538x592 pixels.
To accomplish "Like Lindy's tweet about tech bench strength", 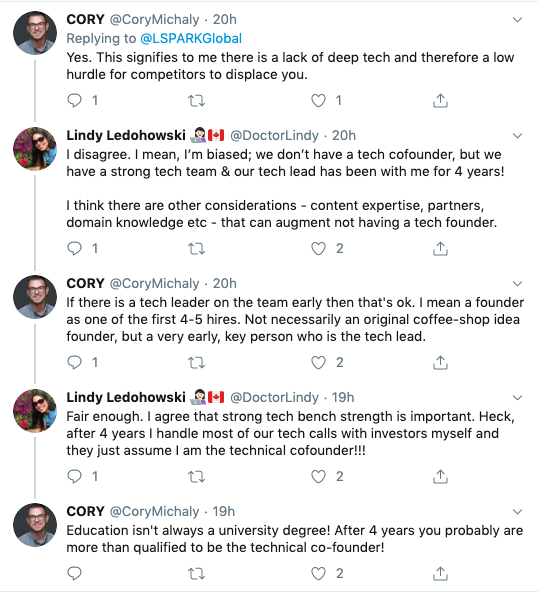I will click(318, 476).
